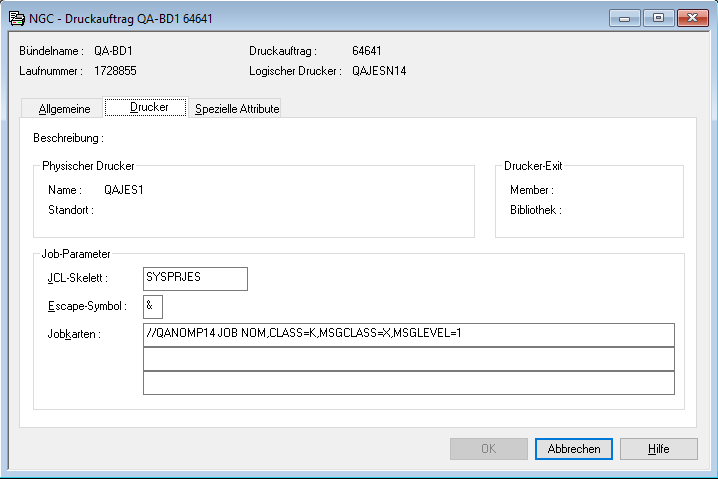Click the NGC application icon in title bar
Image resolution: width=718 pixels, height=479 pixels.
pos(16,18)
